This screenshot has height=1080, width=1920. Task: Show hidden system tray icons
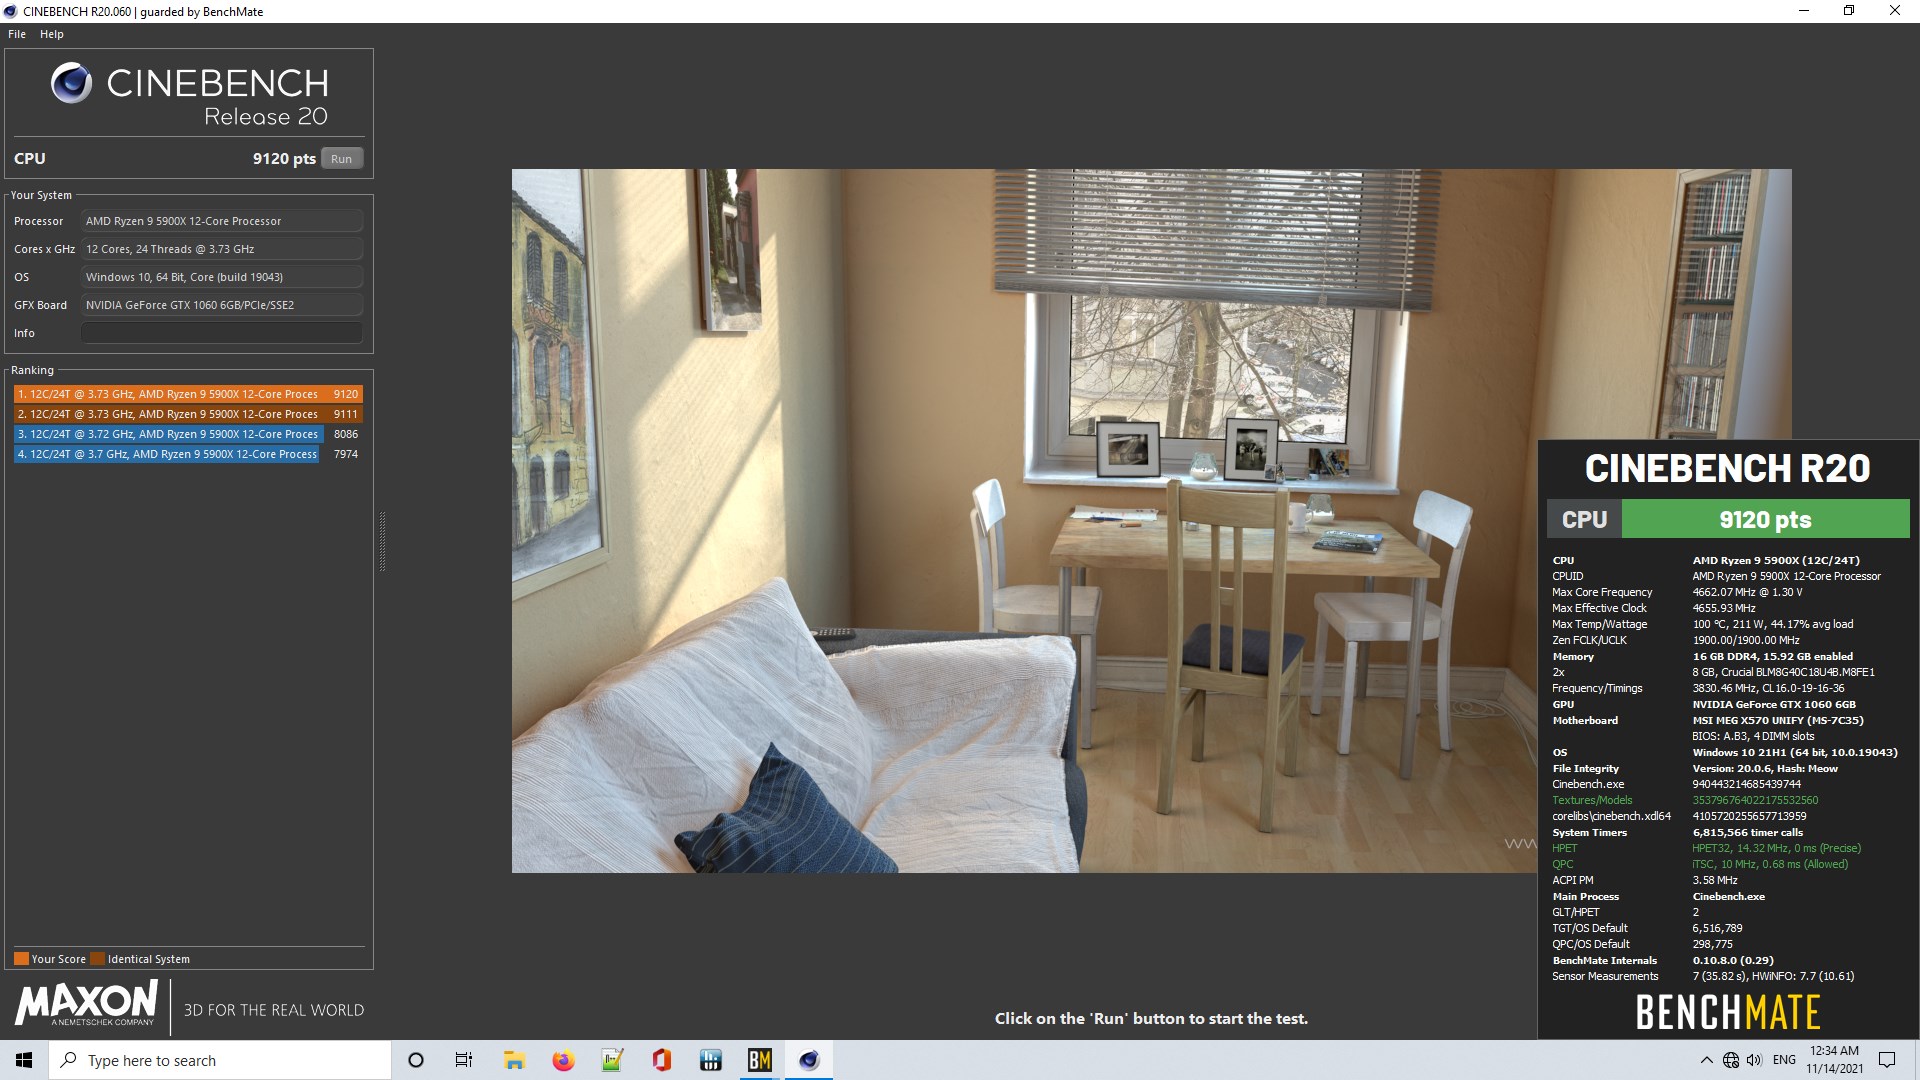coord(1706,1060)
